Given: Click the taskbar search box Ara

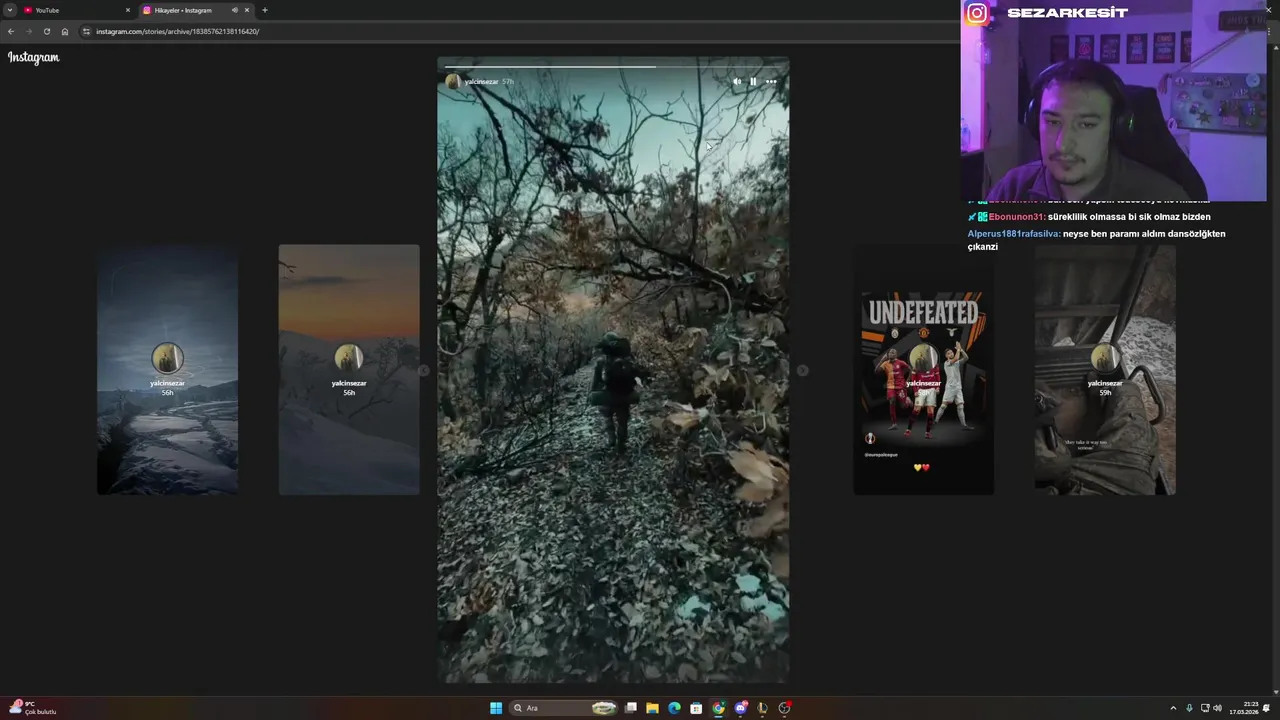Looking at the screenshot, I should point(563,708).
